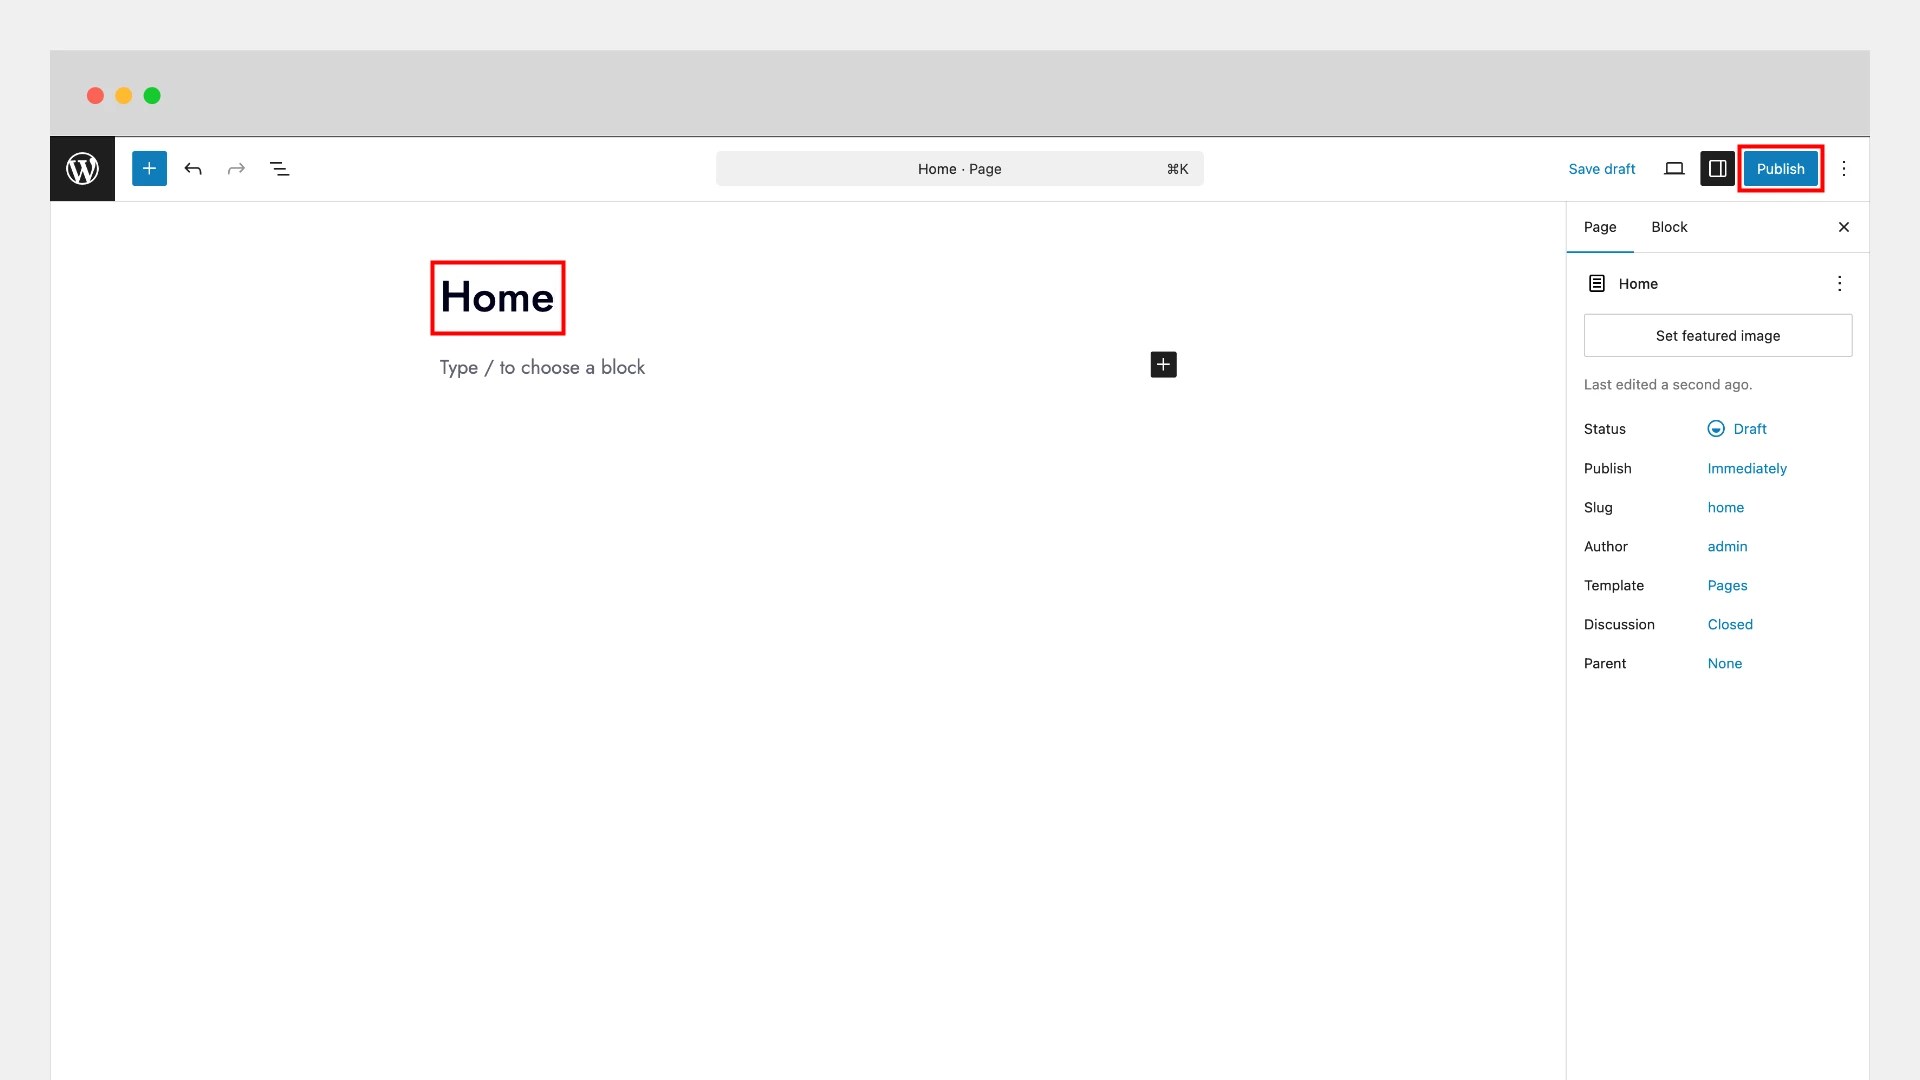Open the Immediately publish date picker
This screenshot has height=1080, width=1920.
(x=1746, y=468)
